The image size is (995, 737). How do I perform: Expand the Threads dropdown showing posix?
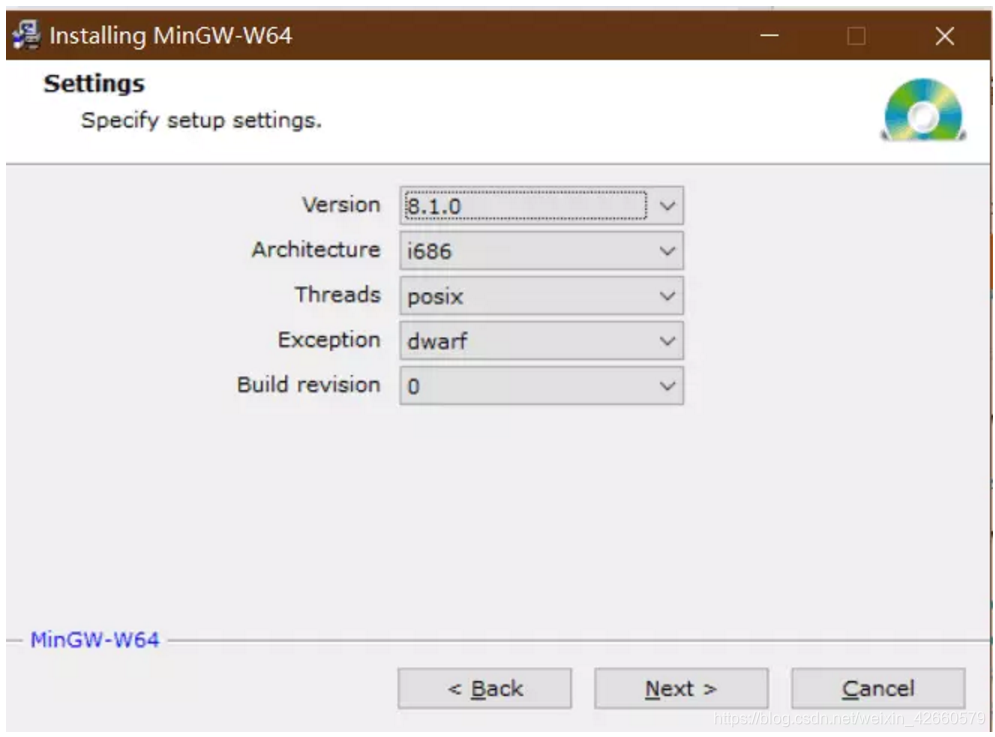point(541,296)
